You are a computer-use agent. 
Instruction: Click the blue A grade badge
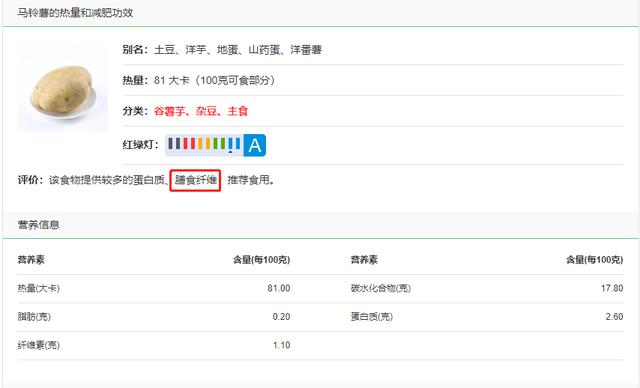(255, 145)
